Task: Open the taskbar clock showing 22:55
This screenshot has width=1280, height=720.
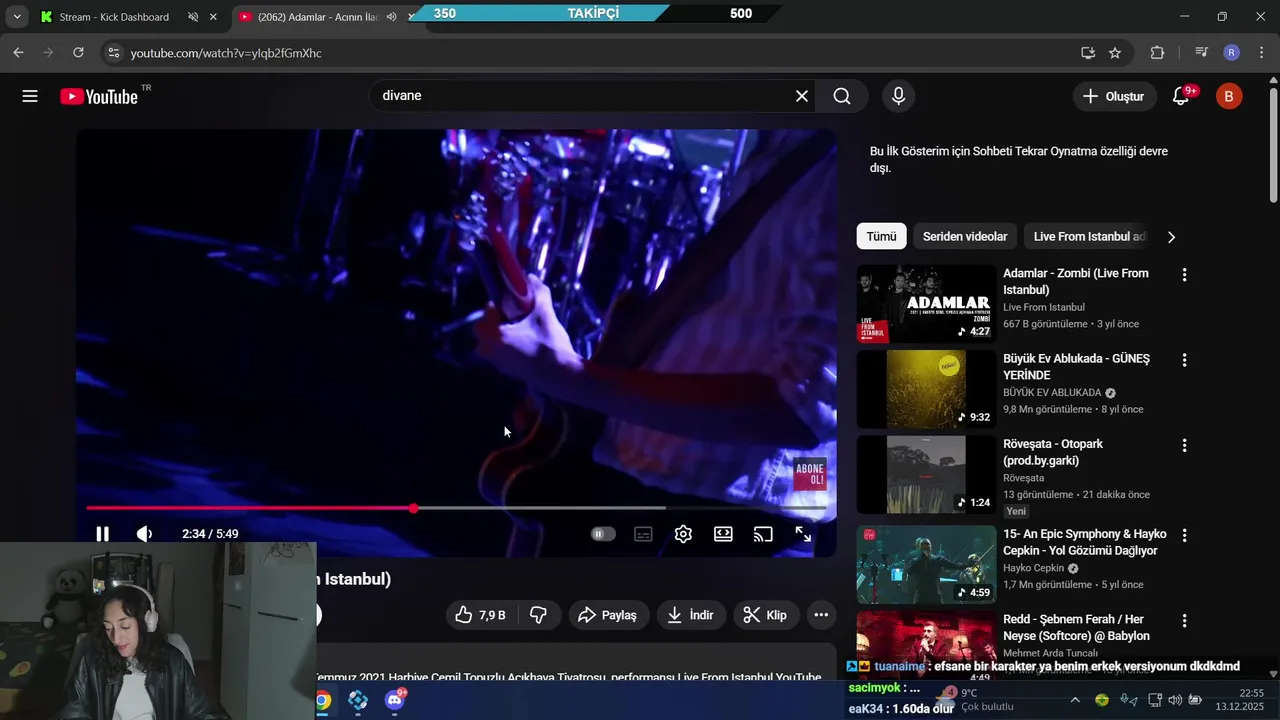Action: pyautogui.click(x=1239, y=700)
